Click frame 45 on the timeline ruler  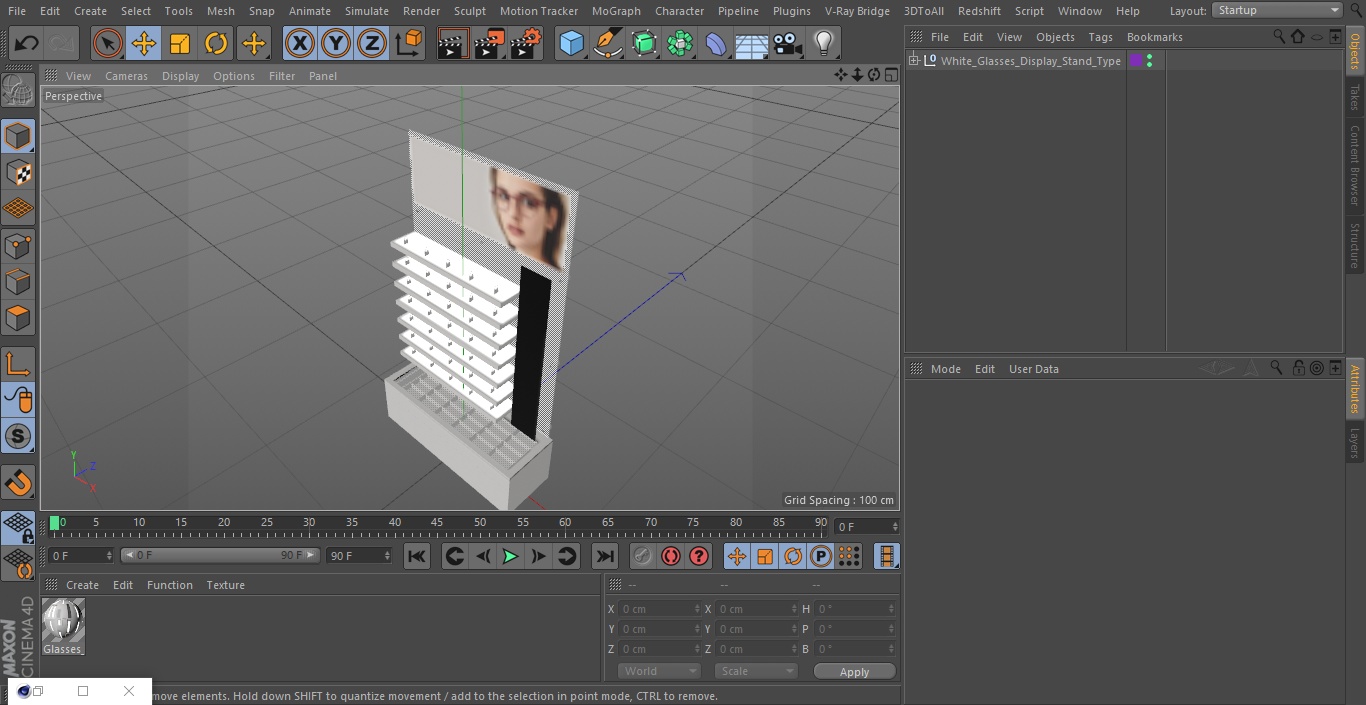tap(437, 523)
